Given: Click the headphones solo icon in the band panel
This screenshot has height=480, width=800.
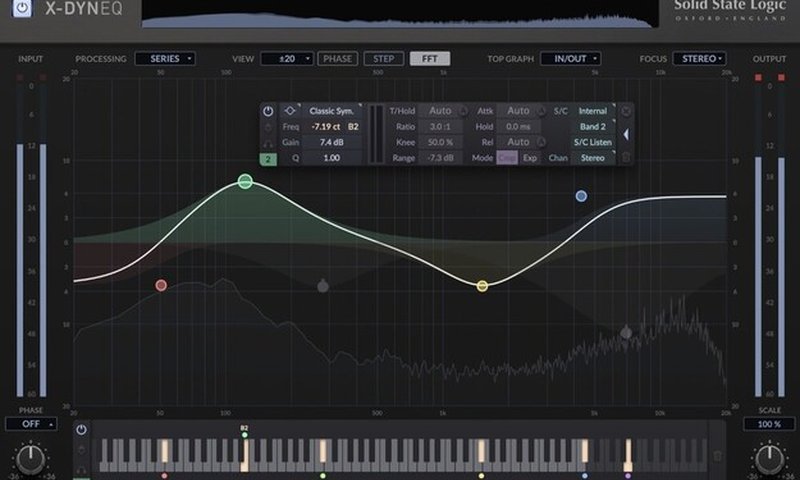Looking at the screenshot, I should 268,143.
